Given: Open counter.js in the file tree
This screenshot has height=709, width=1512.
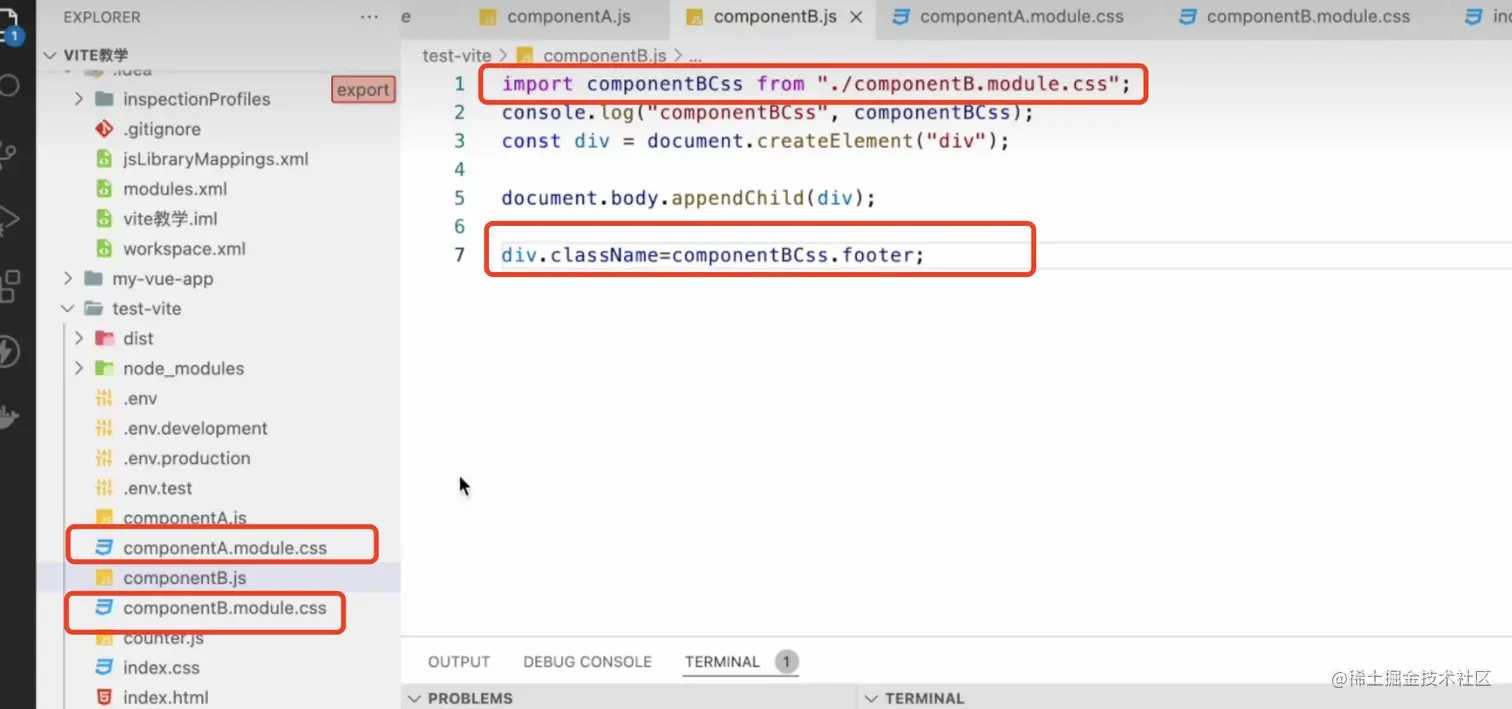Looking at the screenshot, I should click(x=163, y=638).
